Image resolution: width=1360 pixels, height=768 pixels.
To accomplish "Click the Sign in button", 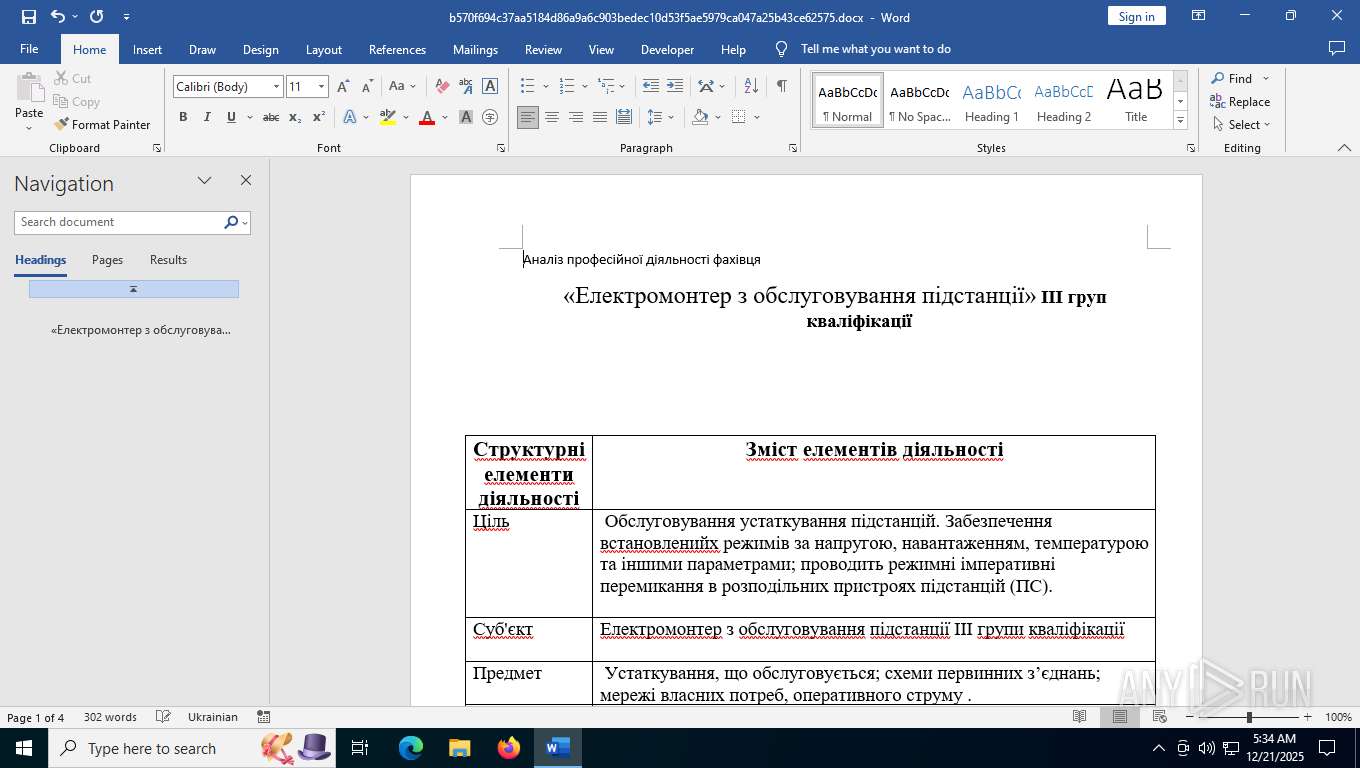I will [x=1136, y=16].
